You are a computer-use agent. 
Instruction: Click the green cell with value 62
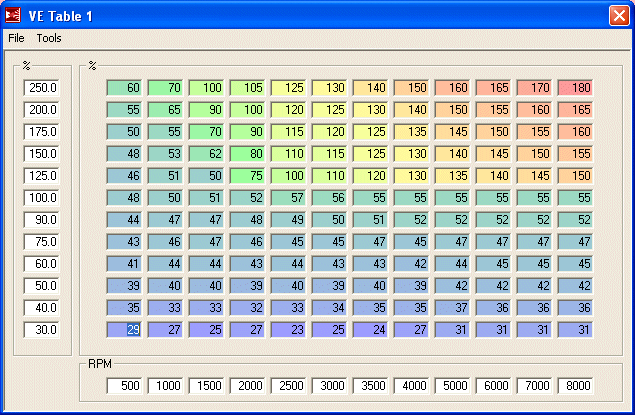(208, 154)
